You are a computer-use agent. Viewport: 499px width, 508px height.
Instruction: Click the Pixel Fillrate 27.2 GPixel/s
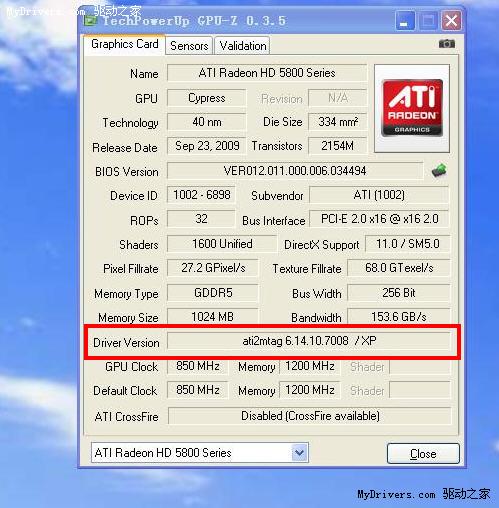click(x=213, y=268)
